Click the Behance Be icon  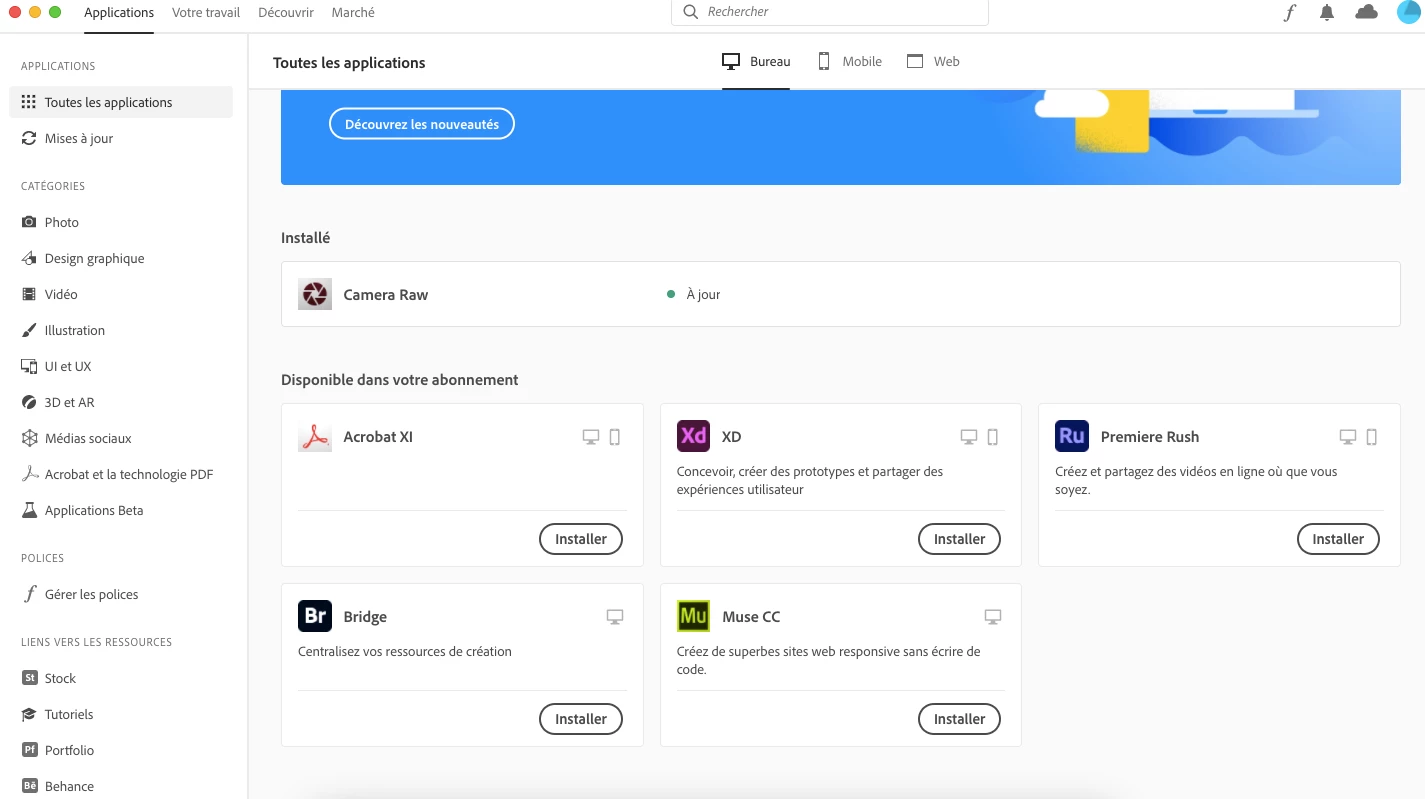(x=29, y=786)
